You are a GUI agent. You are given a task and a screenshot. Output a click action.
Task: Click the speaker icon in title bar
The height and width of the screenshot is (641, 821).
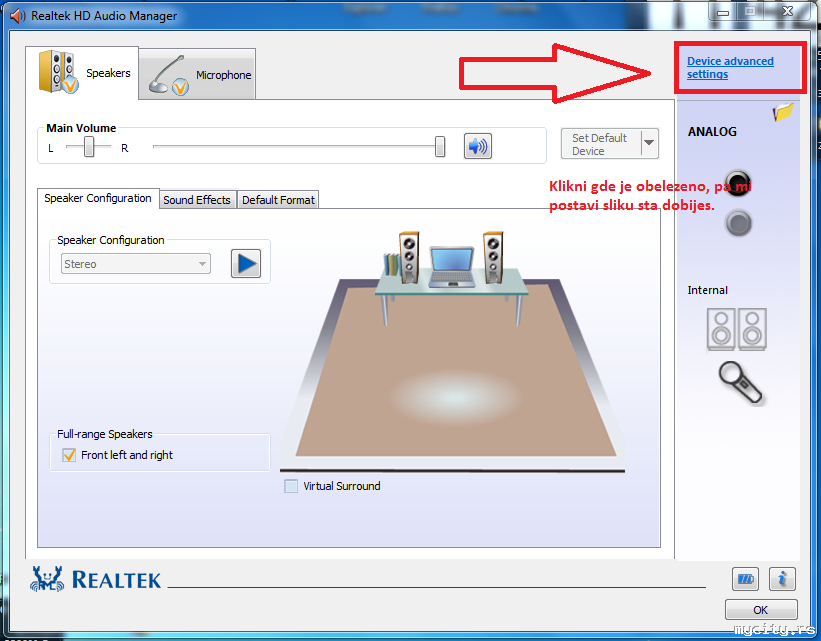click(x=17, y=16)
